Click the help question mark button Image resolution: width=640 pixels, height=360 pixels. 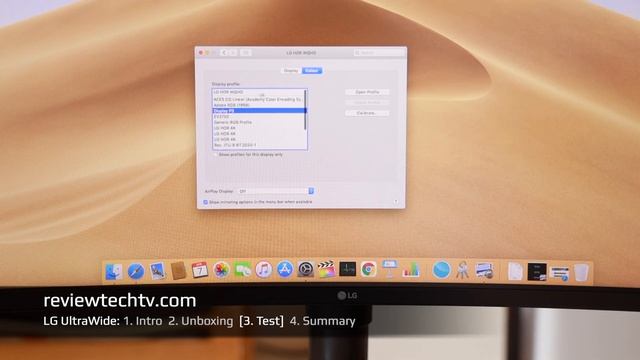[x=396, y=202]
